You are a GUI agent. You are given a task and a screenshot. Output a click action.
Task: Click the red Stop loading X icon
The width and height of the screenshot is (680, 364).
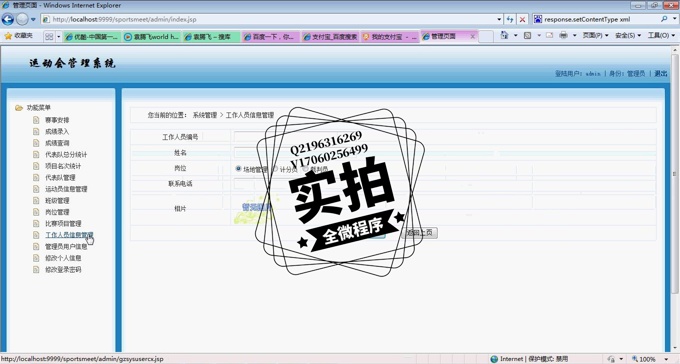(x=522, y=20)
